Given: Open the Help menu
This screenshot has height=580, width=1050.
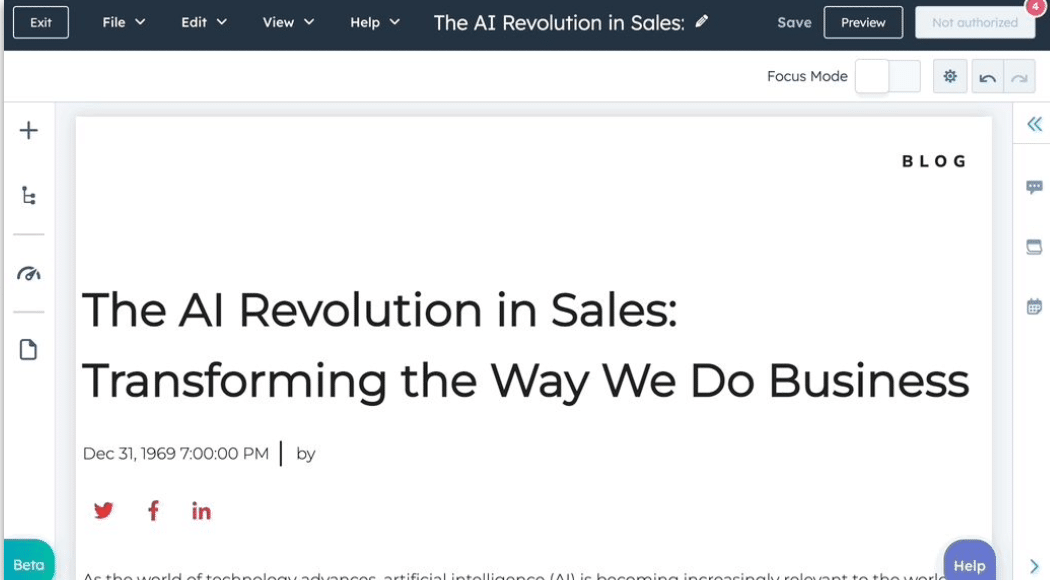Looking at the screenshot, I should click(374, 22).
